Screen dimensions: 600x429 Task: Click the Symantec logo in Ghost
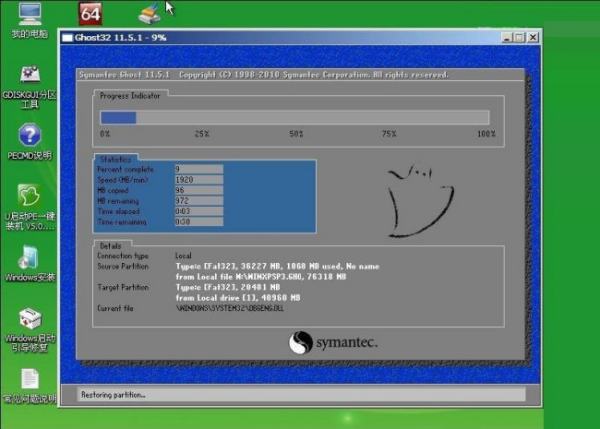pos(333,343)
